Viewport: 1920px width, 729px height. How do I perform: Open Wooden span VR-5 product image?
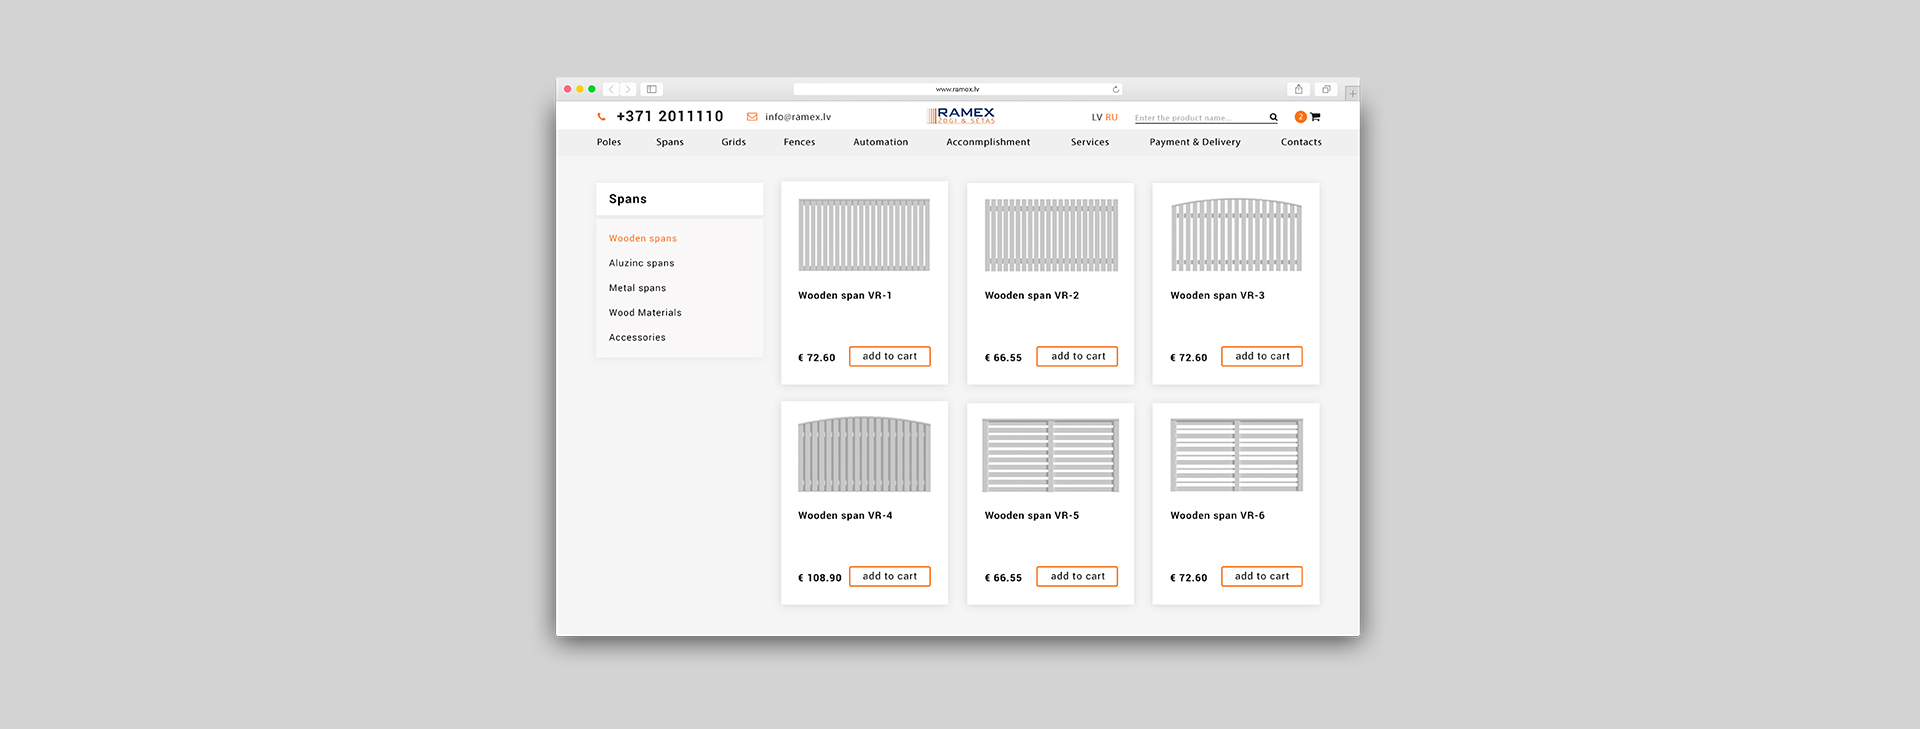(x=1051, y=455)
